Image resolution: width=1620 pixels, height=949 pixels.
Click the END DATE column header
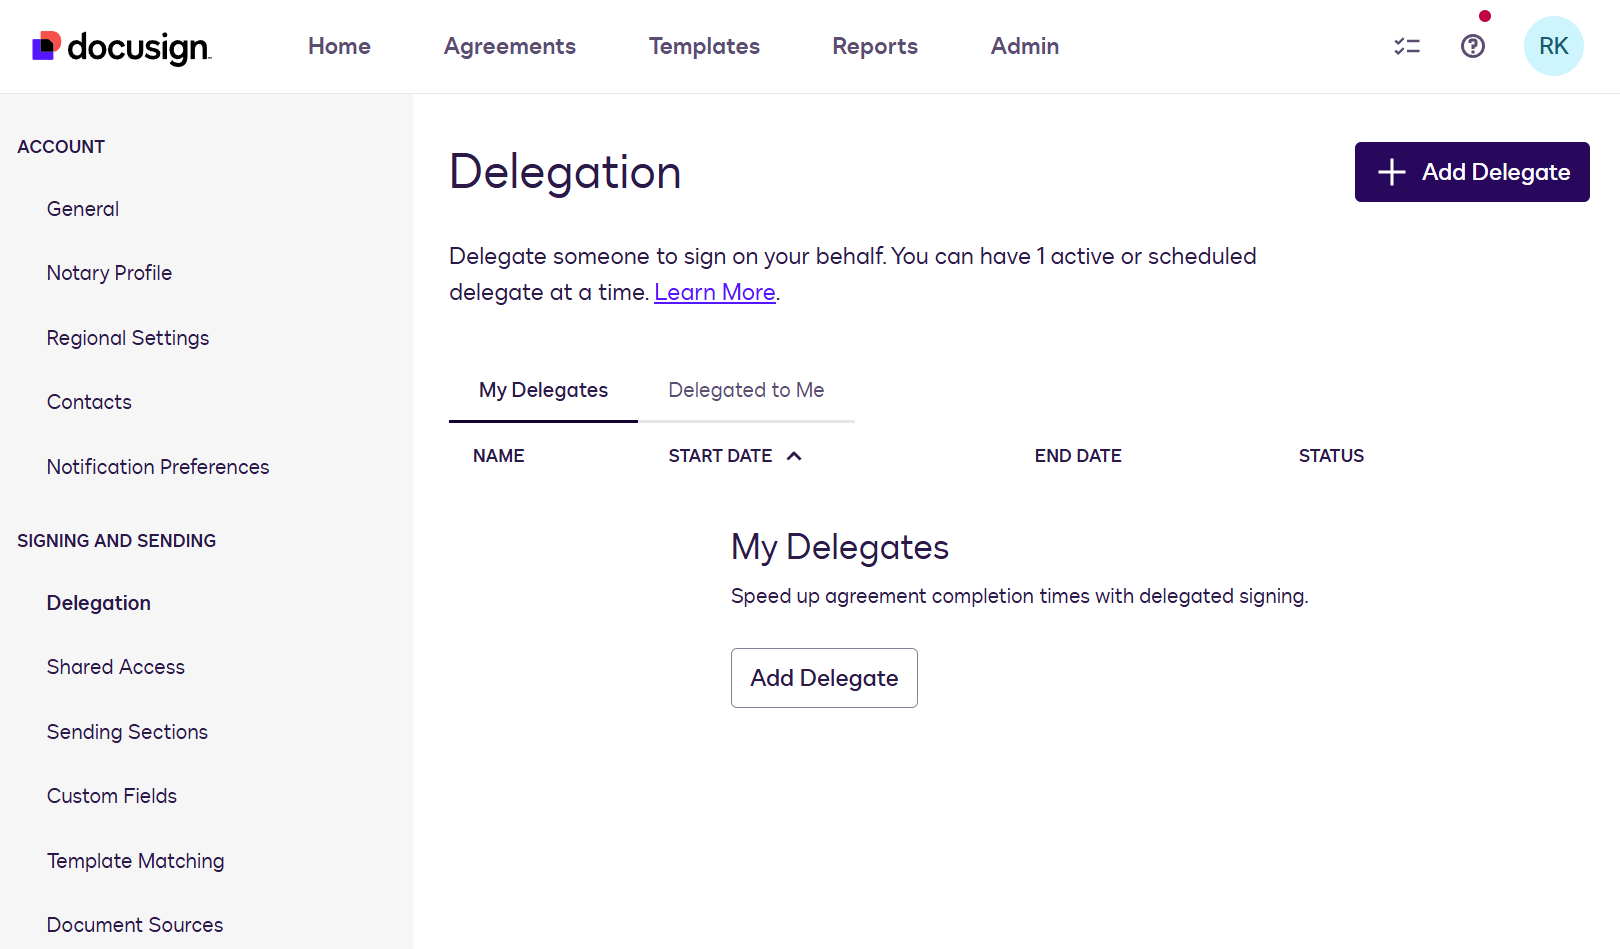click(1078, 456)
